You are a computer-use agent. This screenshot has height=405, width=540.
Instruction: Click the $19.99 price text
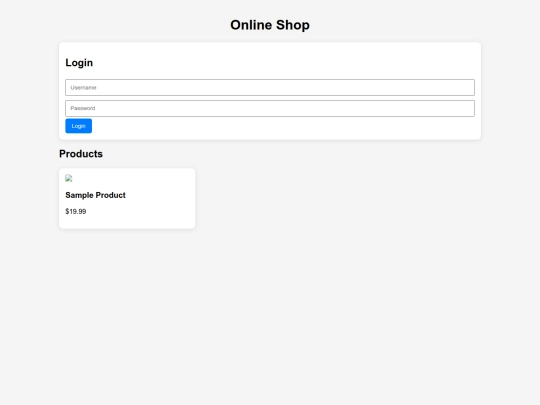[x=76, y=211]
